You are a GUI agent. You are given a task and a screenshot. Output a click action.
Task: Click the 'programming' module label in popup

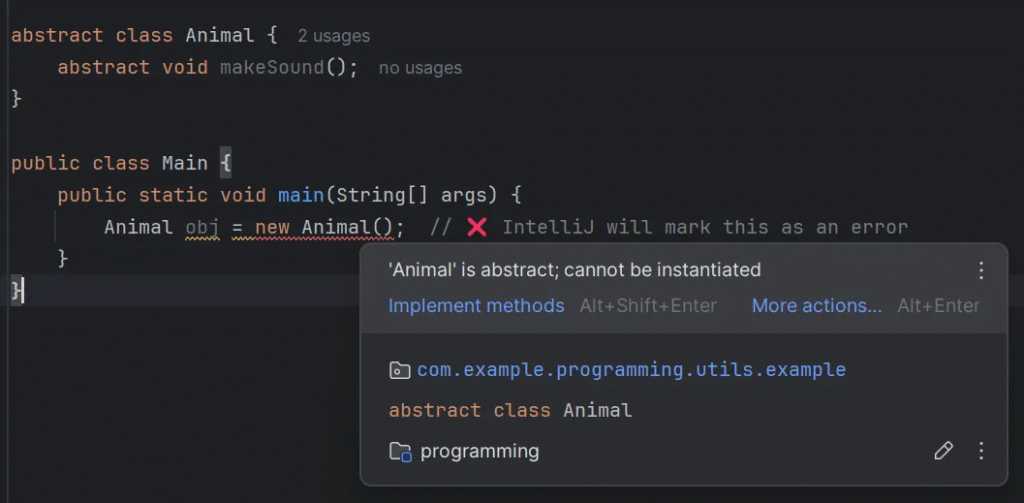(x=479, y=452)
